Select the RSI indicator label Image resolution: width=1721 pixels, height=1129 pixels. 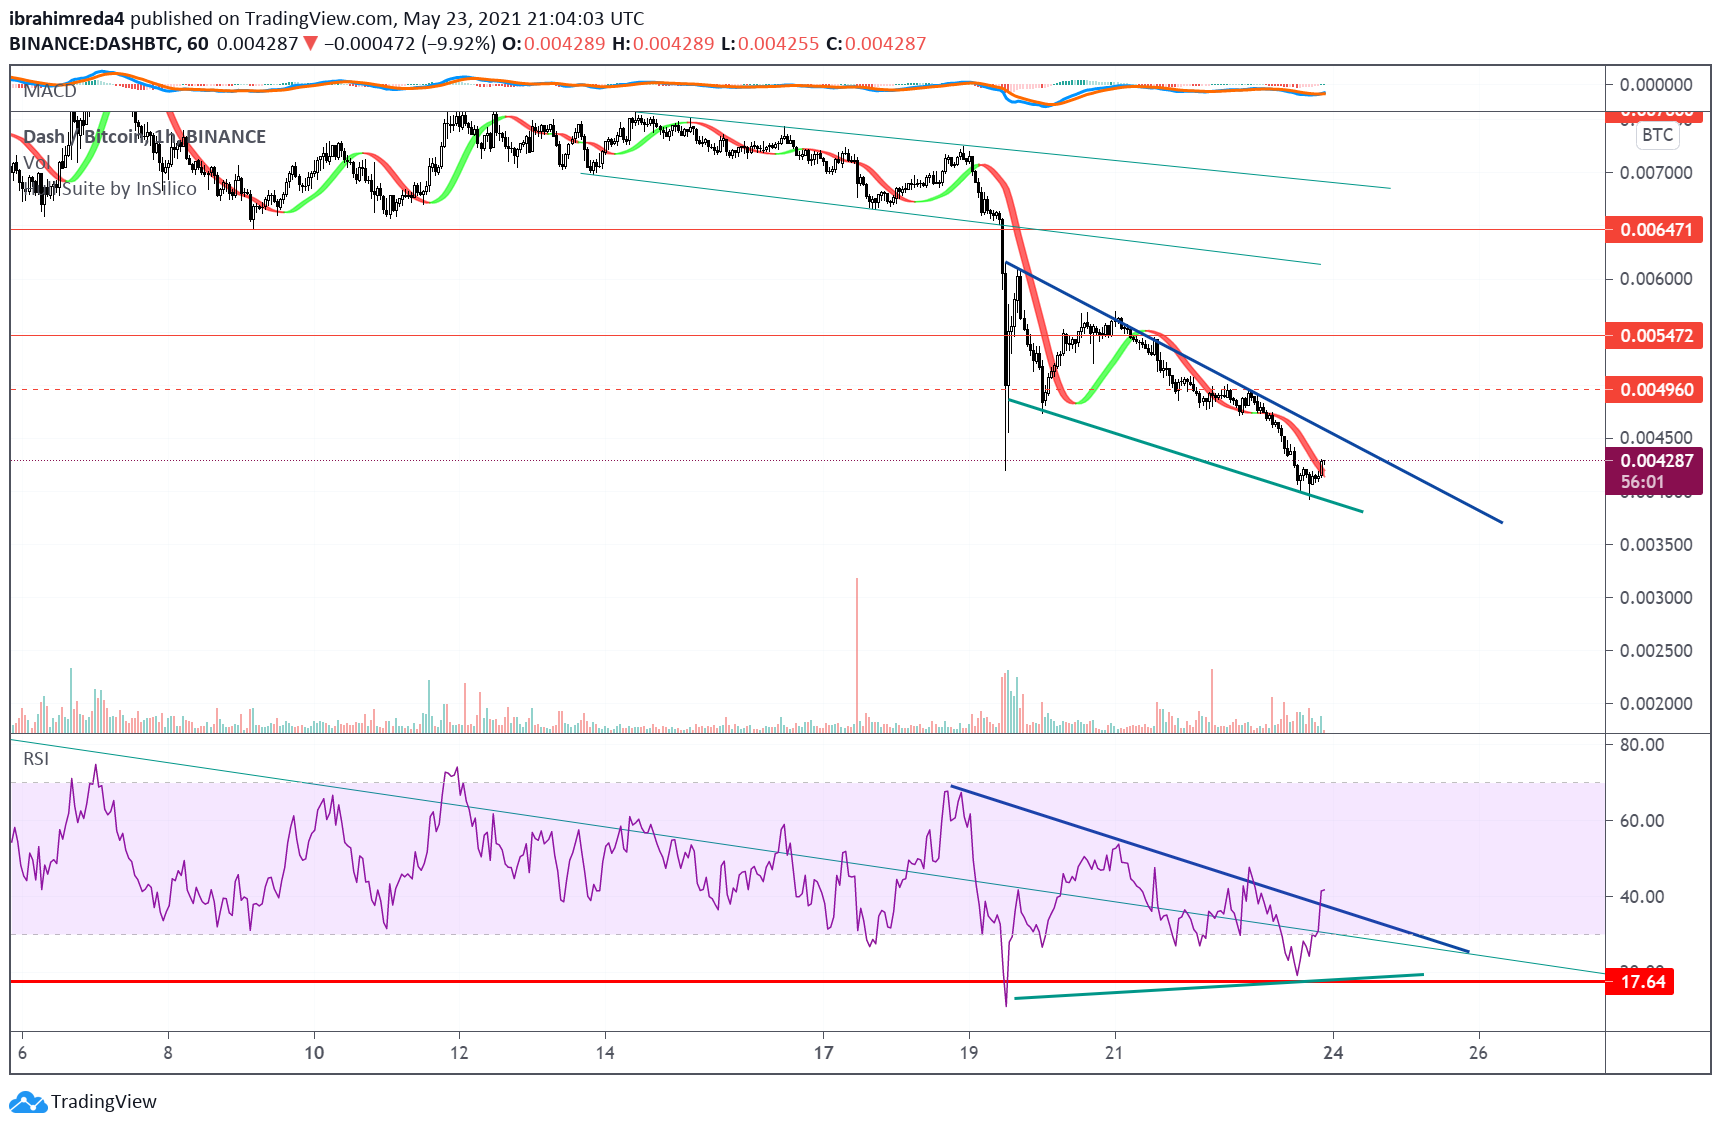coord(36,759)
